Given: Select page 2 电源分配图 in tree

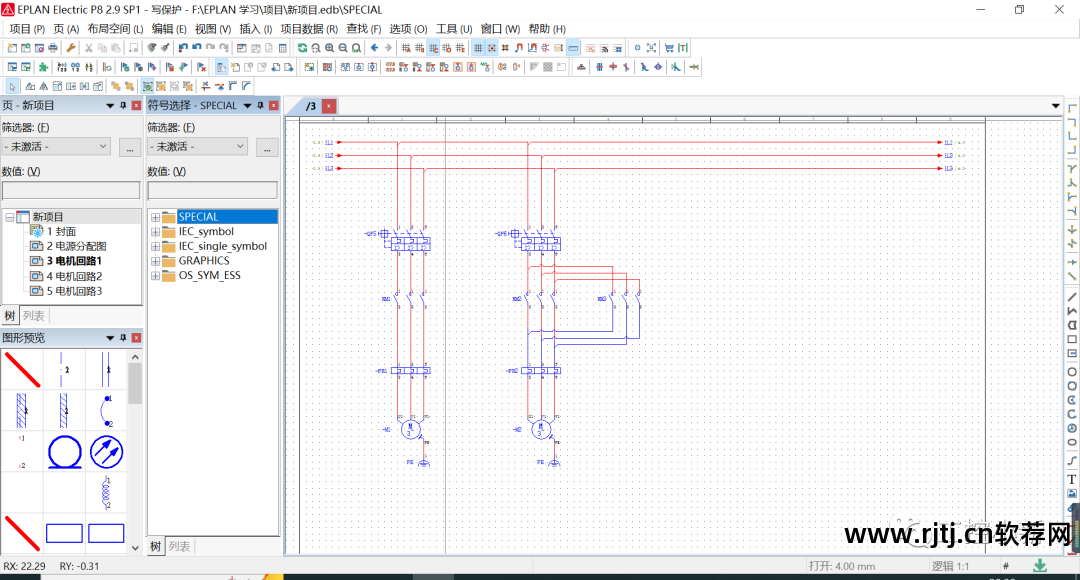Looking at the screenshot, I should (x=76, y=246).
